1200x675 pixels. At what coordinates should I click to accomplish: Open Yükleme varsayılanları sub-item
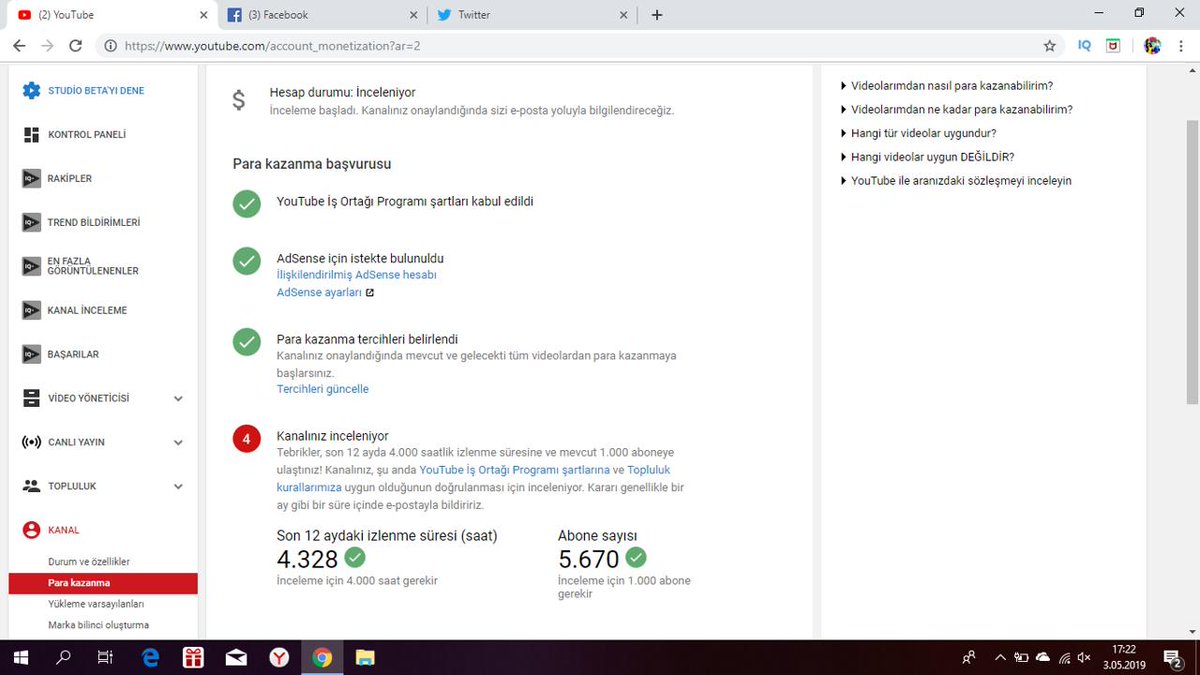click(96, 604)
